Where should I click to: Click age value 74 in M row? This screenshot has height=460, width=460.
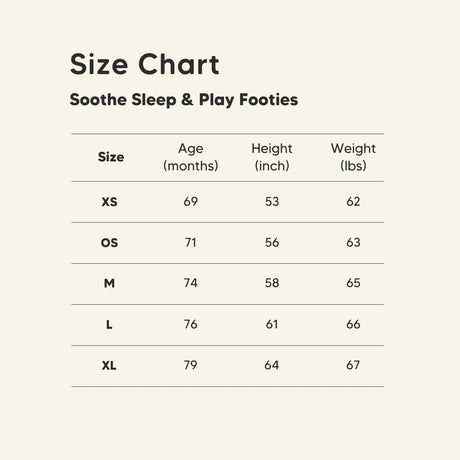click(191, 283)
